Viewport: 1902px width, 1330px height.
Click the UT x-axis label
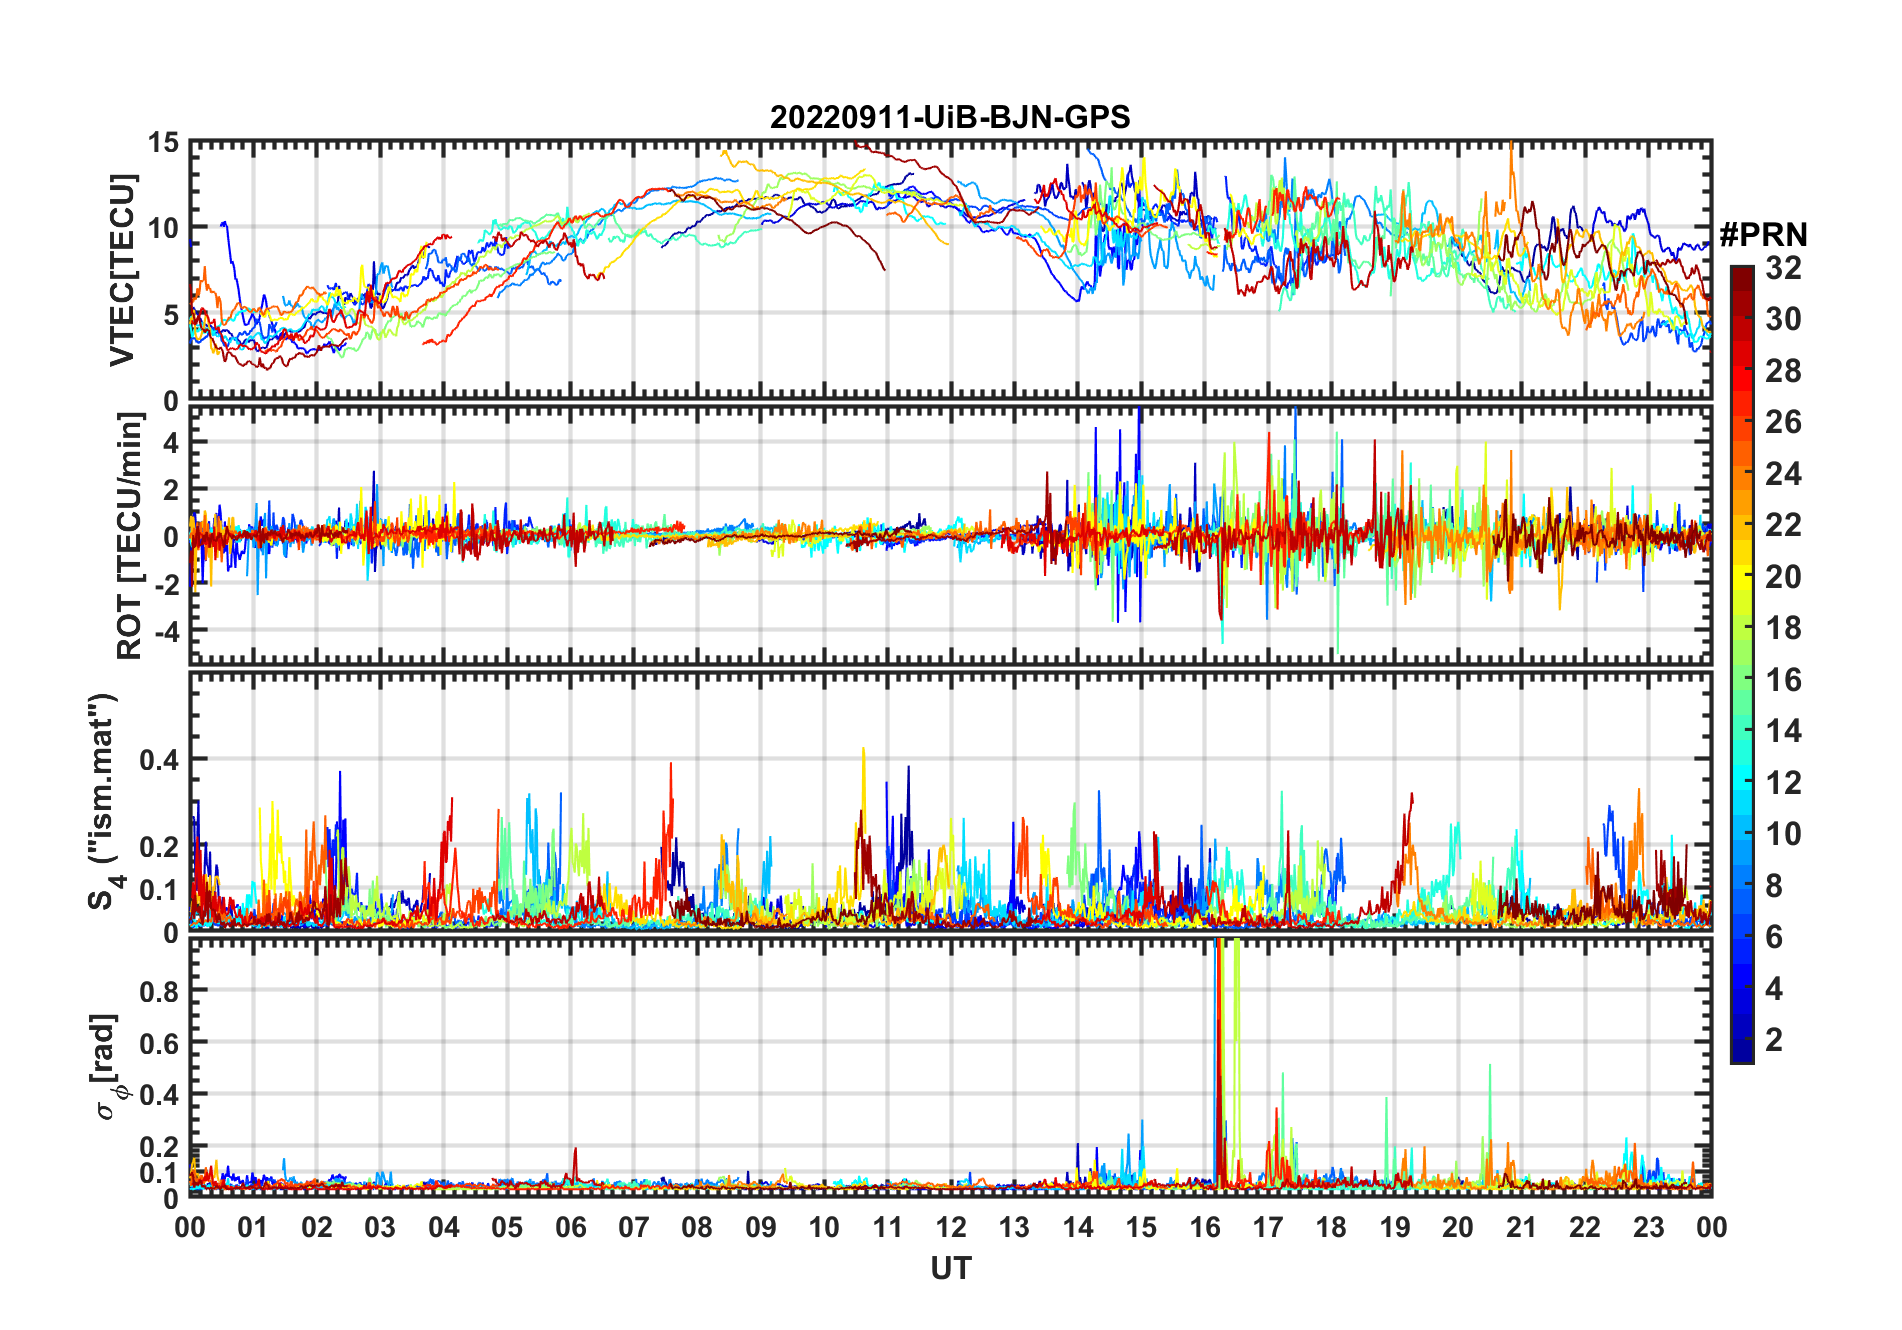(x=950, y=1269)
